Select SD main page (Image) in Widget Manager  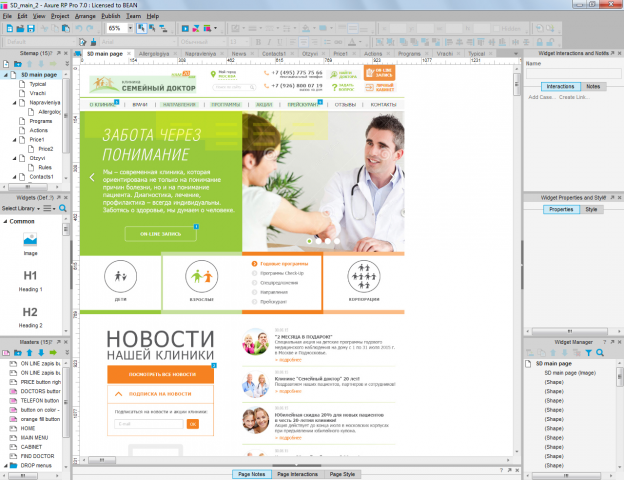(x=570, y=373)
